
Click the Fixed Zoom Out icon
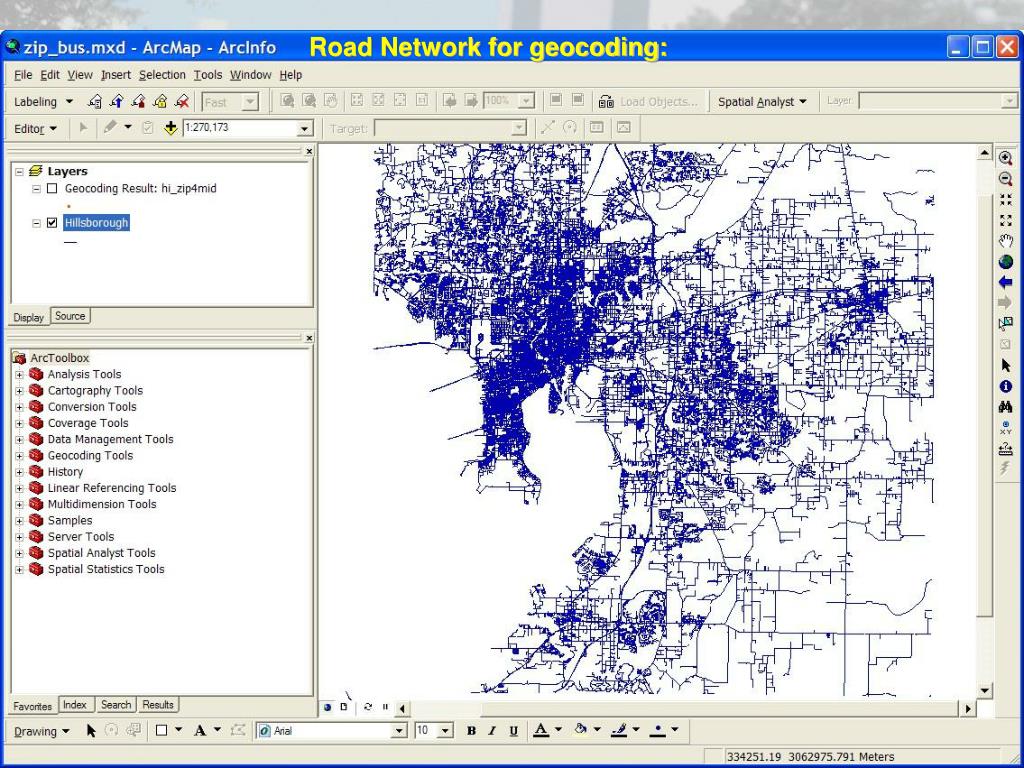[x=1006, y=221]
